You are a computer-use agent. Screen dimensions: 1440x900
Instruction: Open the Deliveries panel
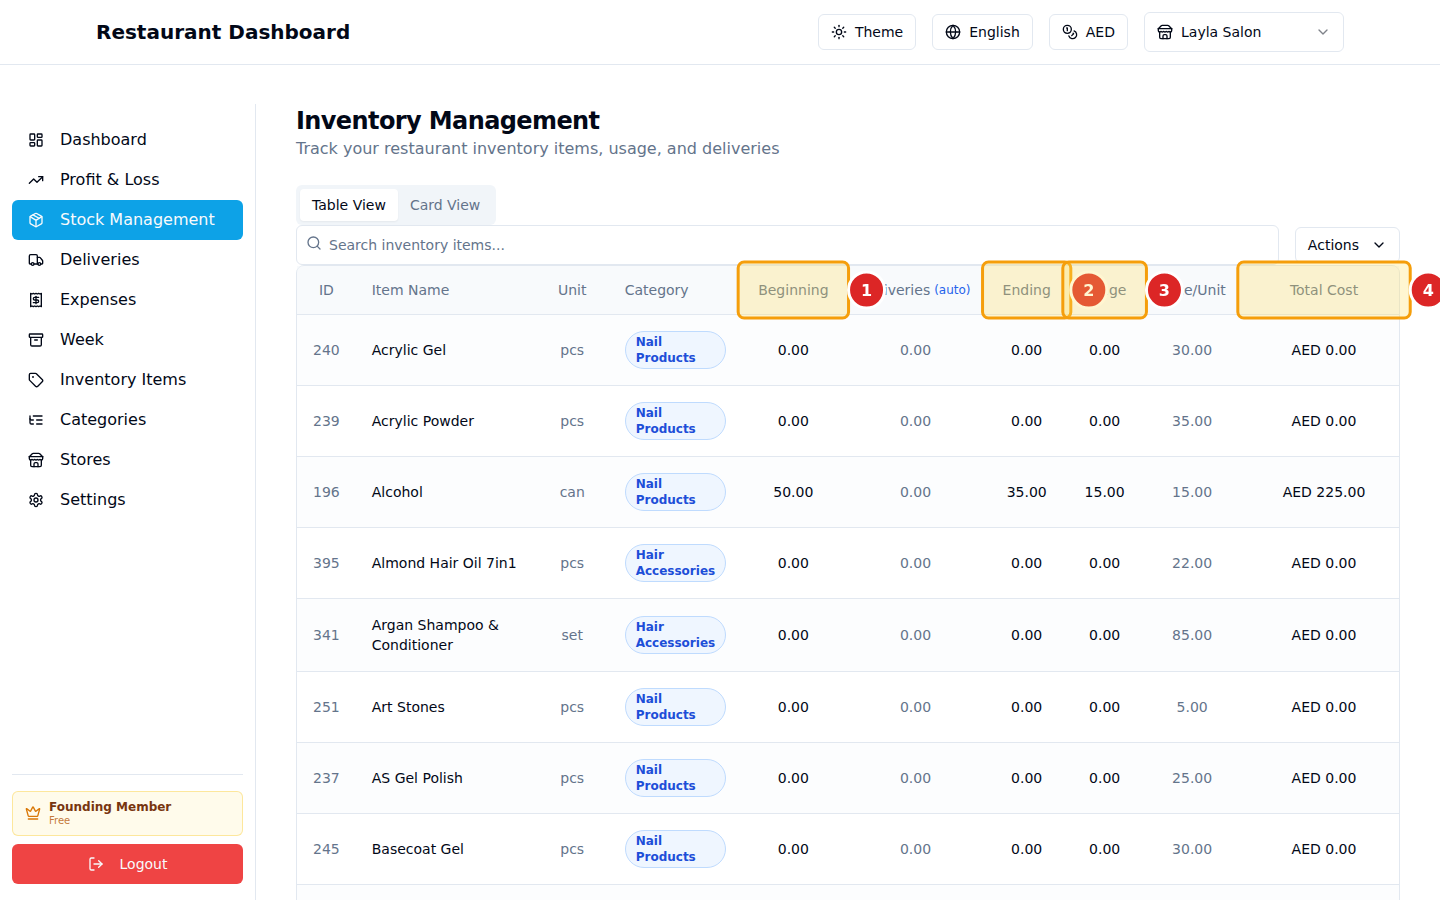tap(101, 259)
